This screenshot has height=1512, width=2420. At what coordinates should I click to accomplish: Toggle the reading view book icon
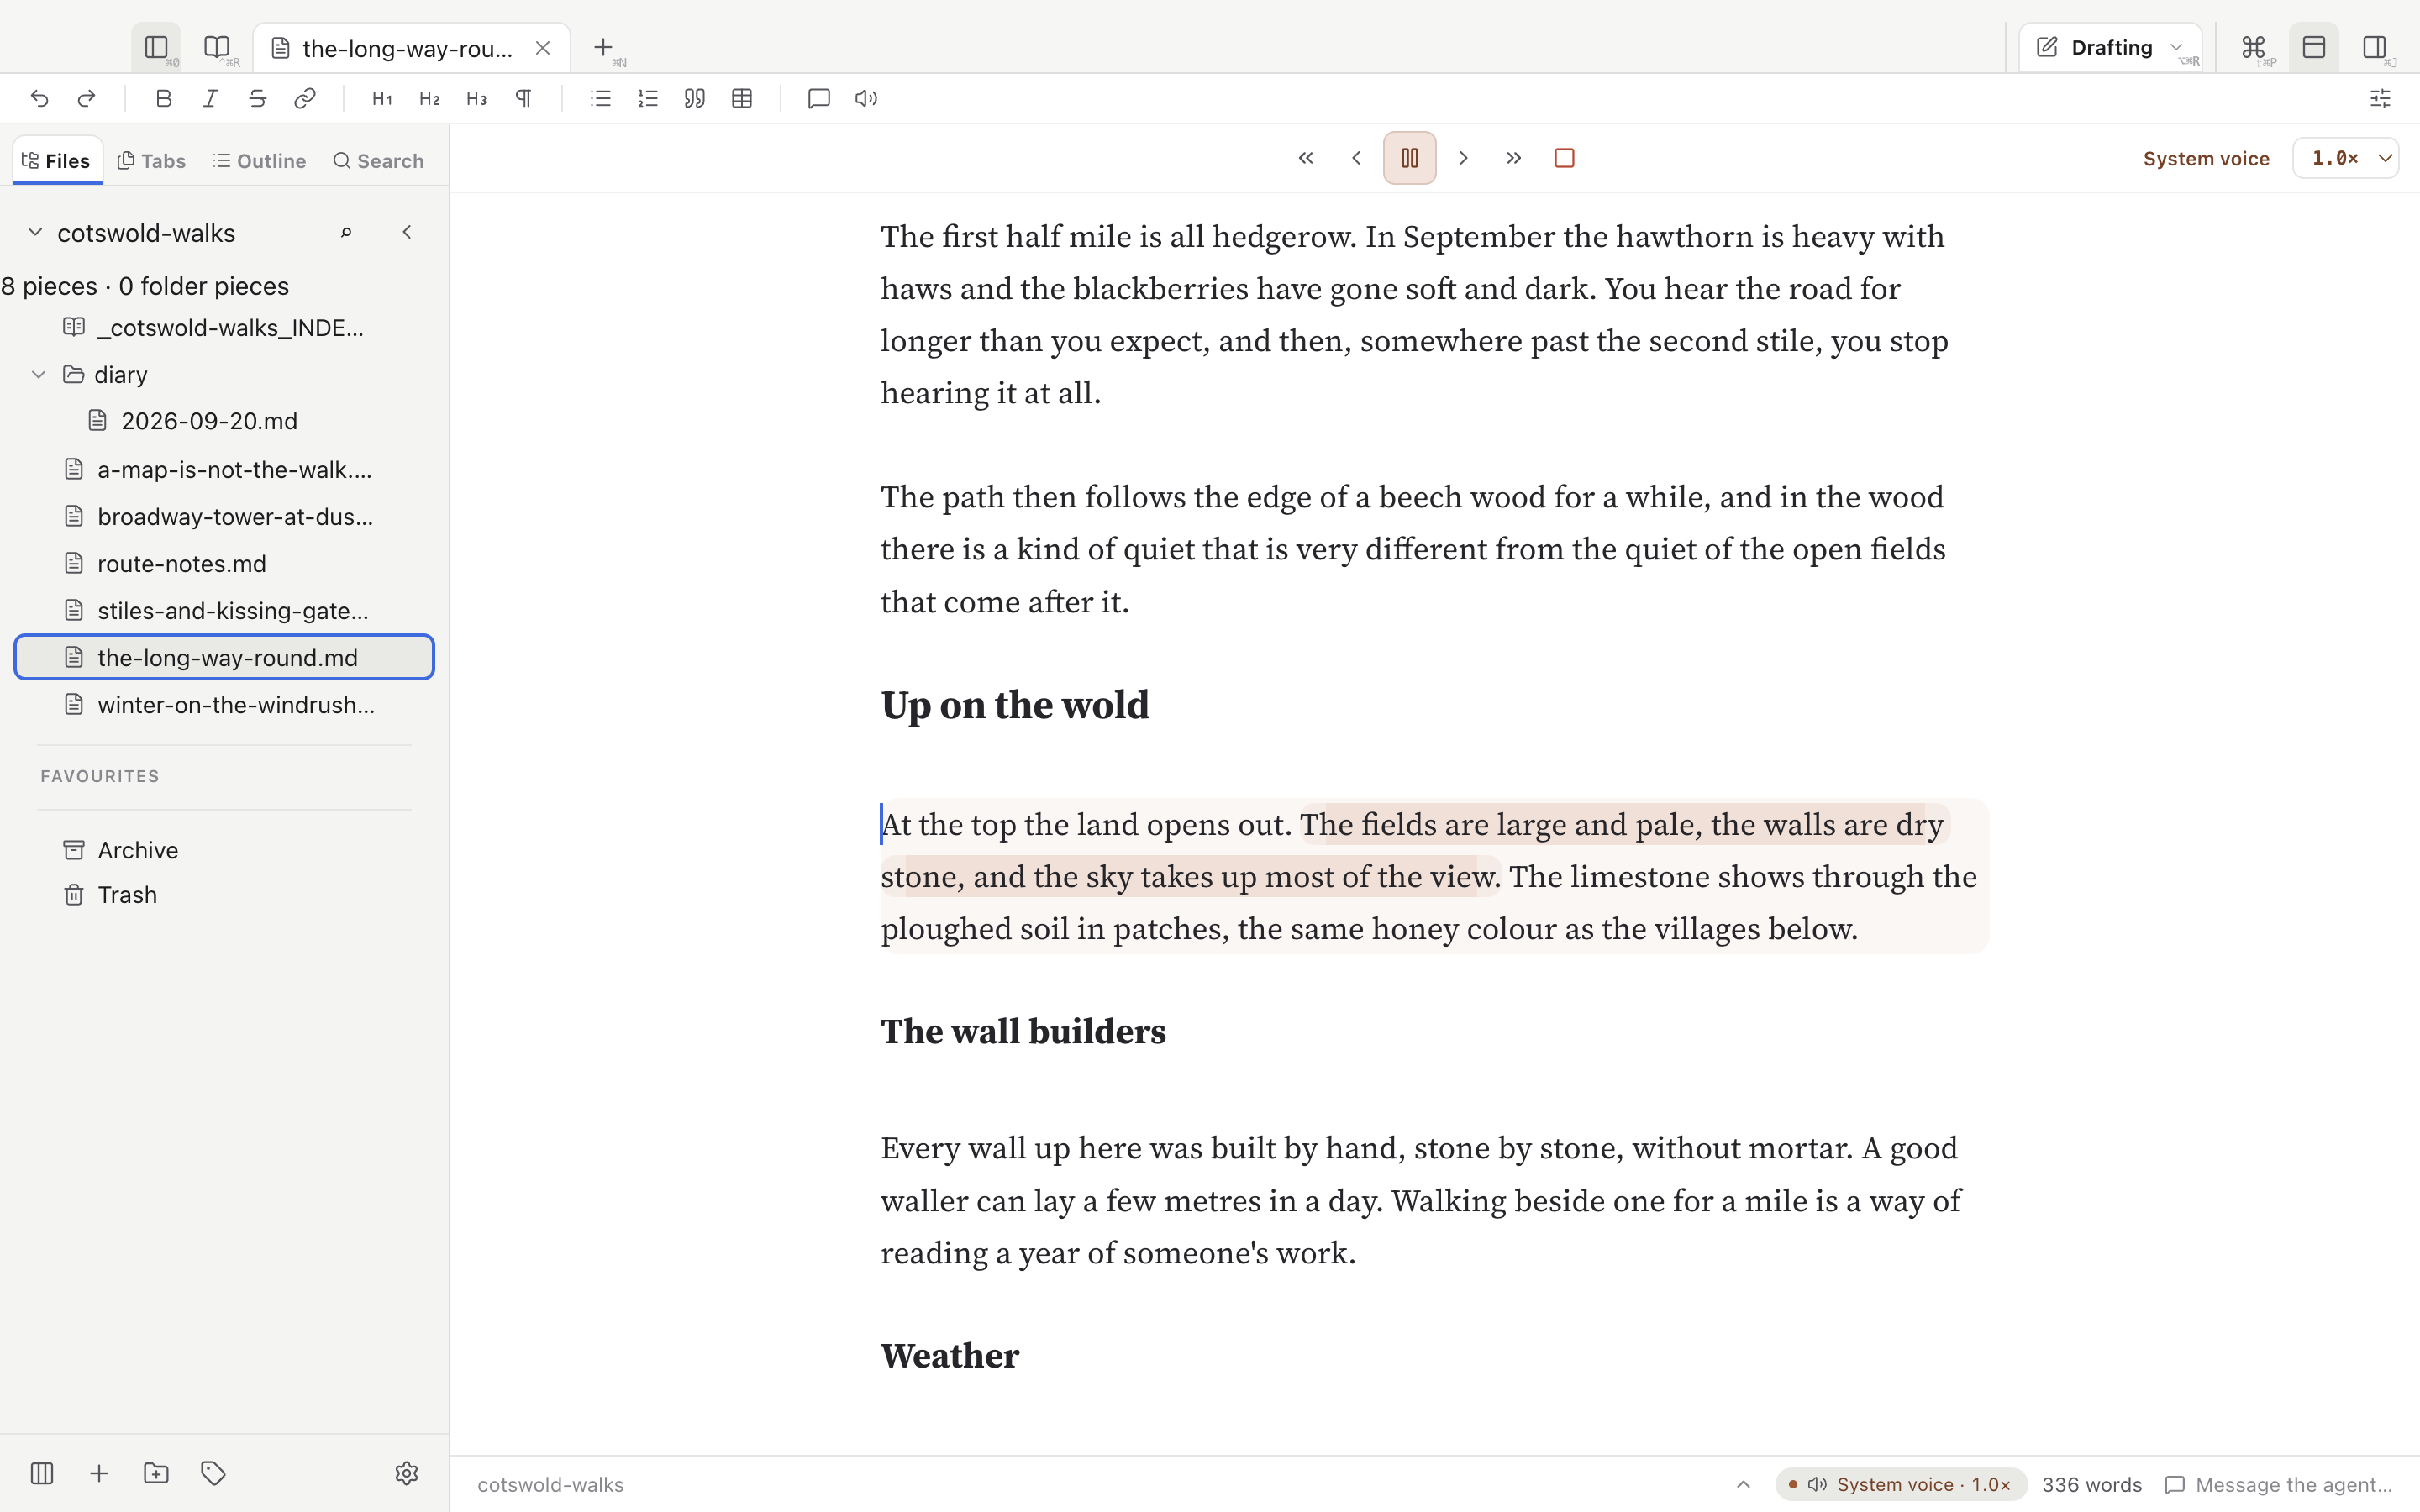217,47
